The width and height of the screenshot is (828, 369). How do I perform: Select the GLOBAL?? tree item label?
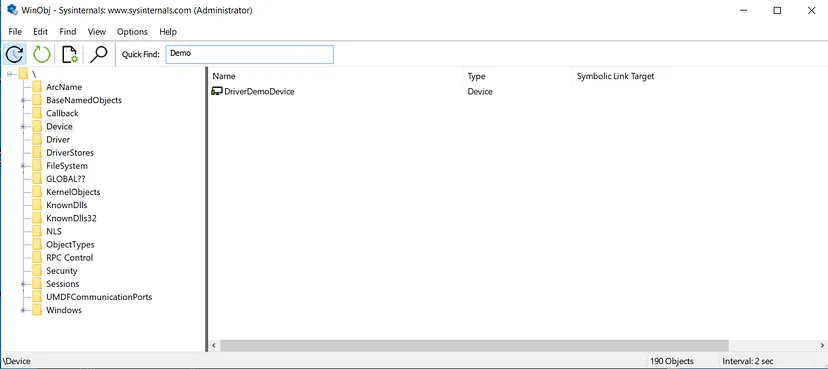[65, 178]
